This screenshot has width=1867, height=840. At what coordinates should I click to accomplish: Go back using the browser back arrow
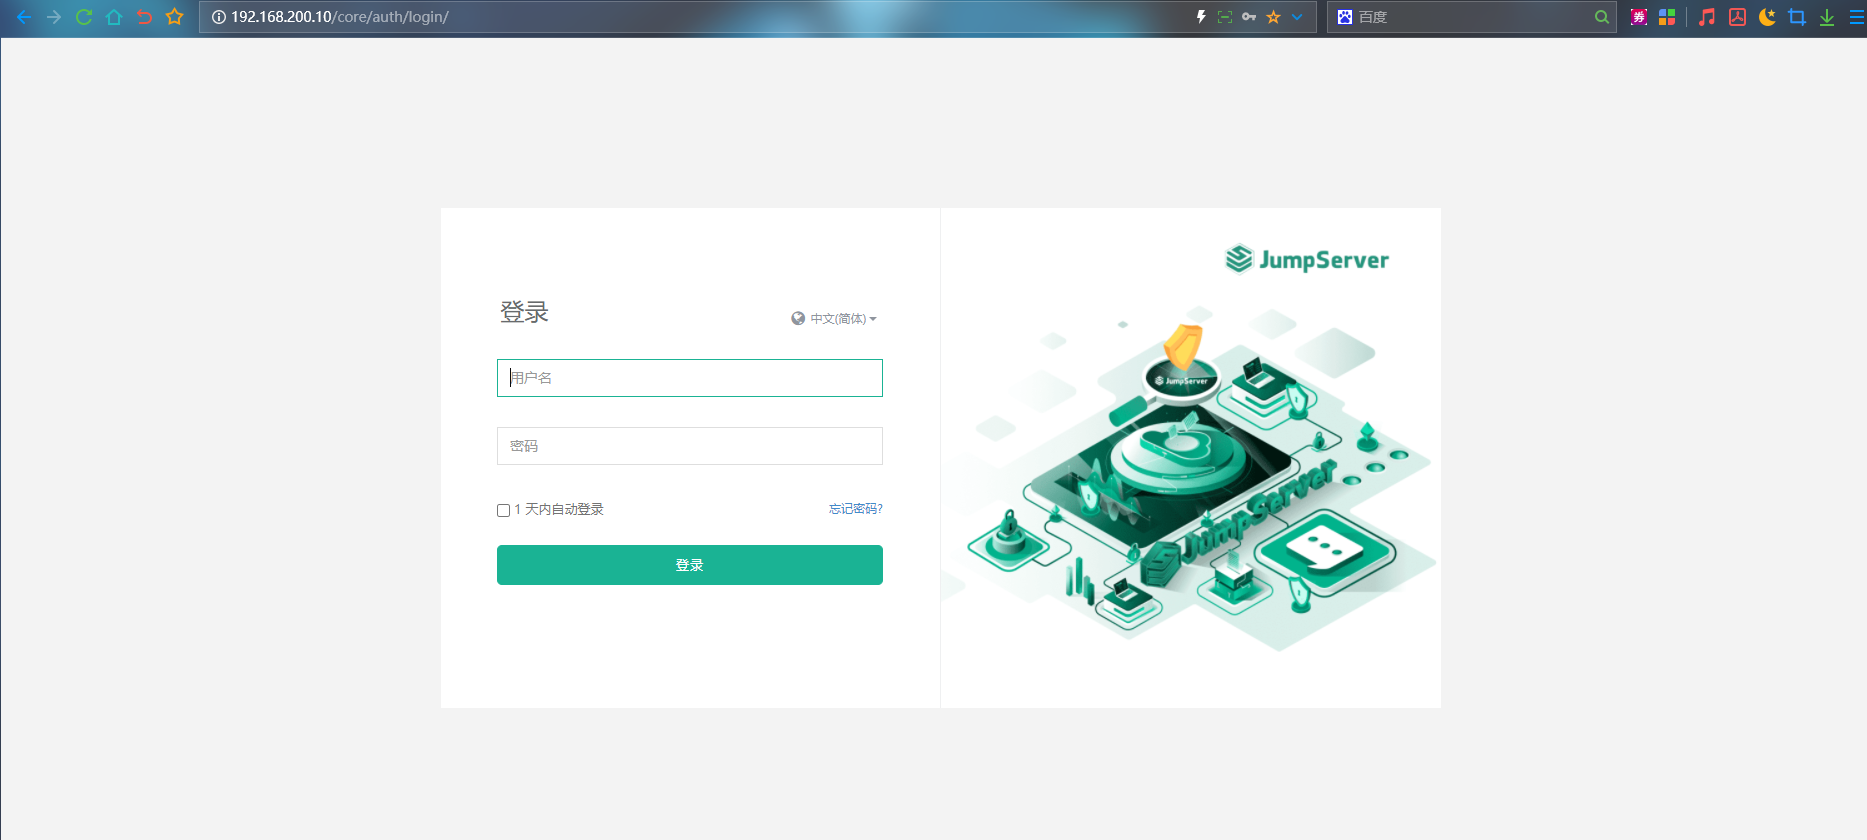pos(24,17)
